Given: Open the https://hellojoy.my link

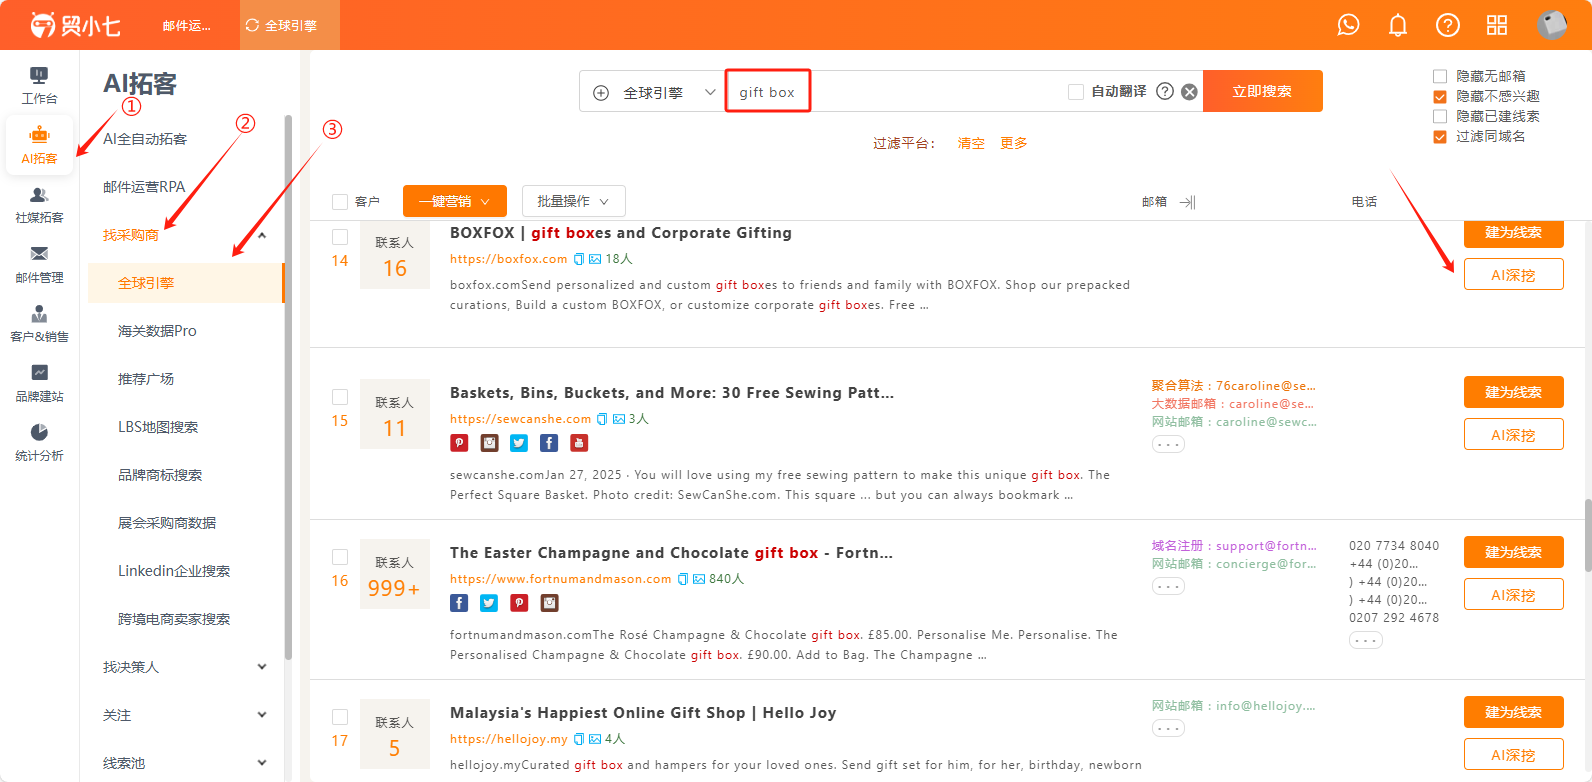Looking at the screenshot, I should (509, 739).
